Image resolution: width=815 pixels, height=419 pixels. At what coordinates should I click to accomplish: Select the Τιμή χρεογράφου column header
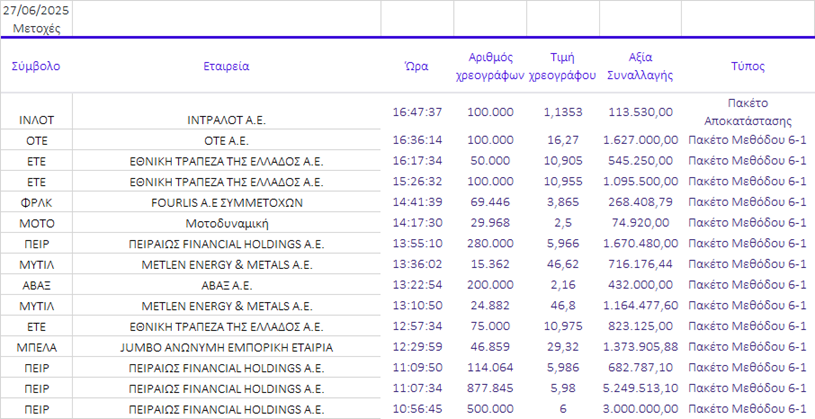562,66
